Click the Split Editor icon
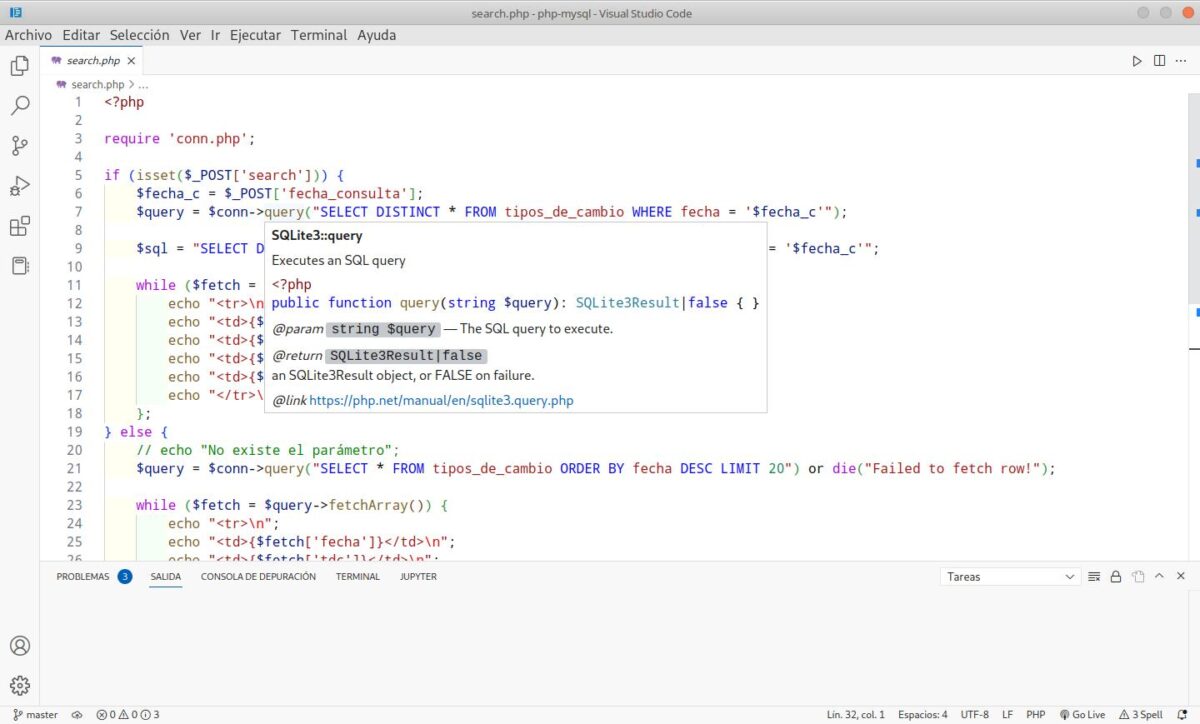1200x724 pixels. point(1159,61)
